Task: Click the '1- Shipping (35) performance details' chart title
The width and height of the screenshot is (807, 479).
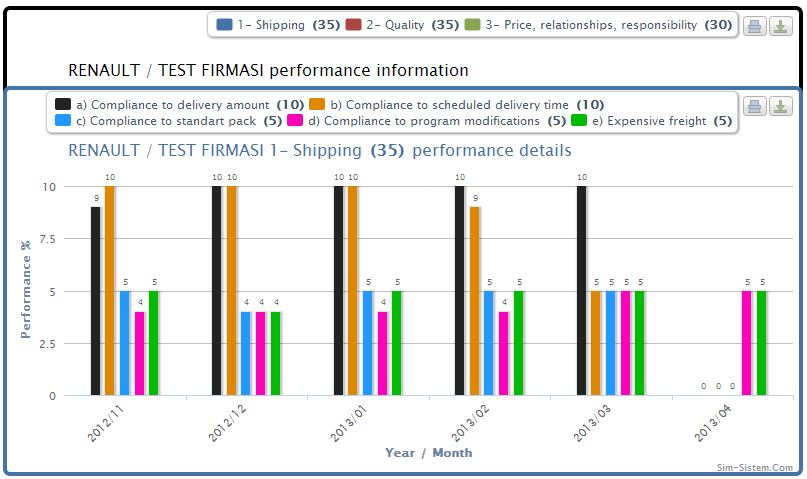Action: (x=320, y=150)
